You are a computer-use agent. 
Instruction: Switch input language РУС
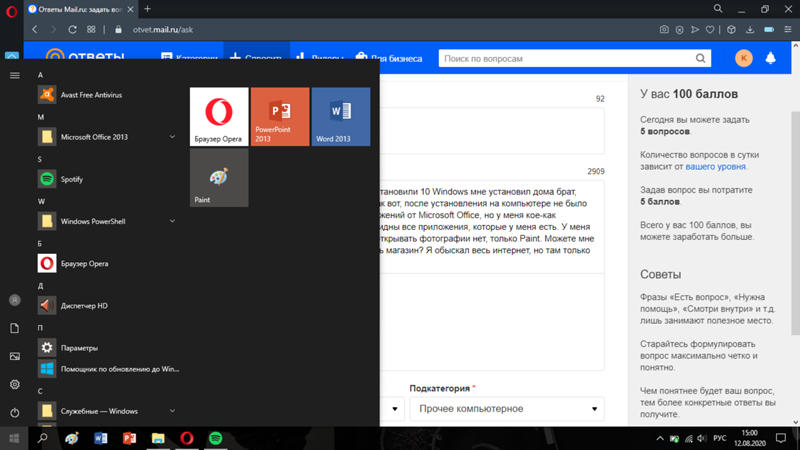click(x=720, y=438)
